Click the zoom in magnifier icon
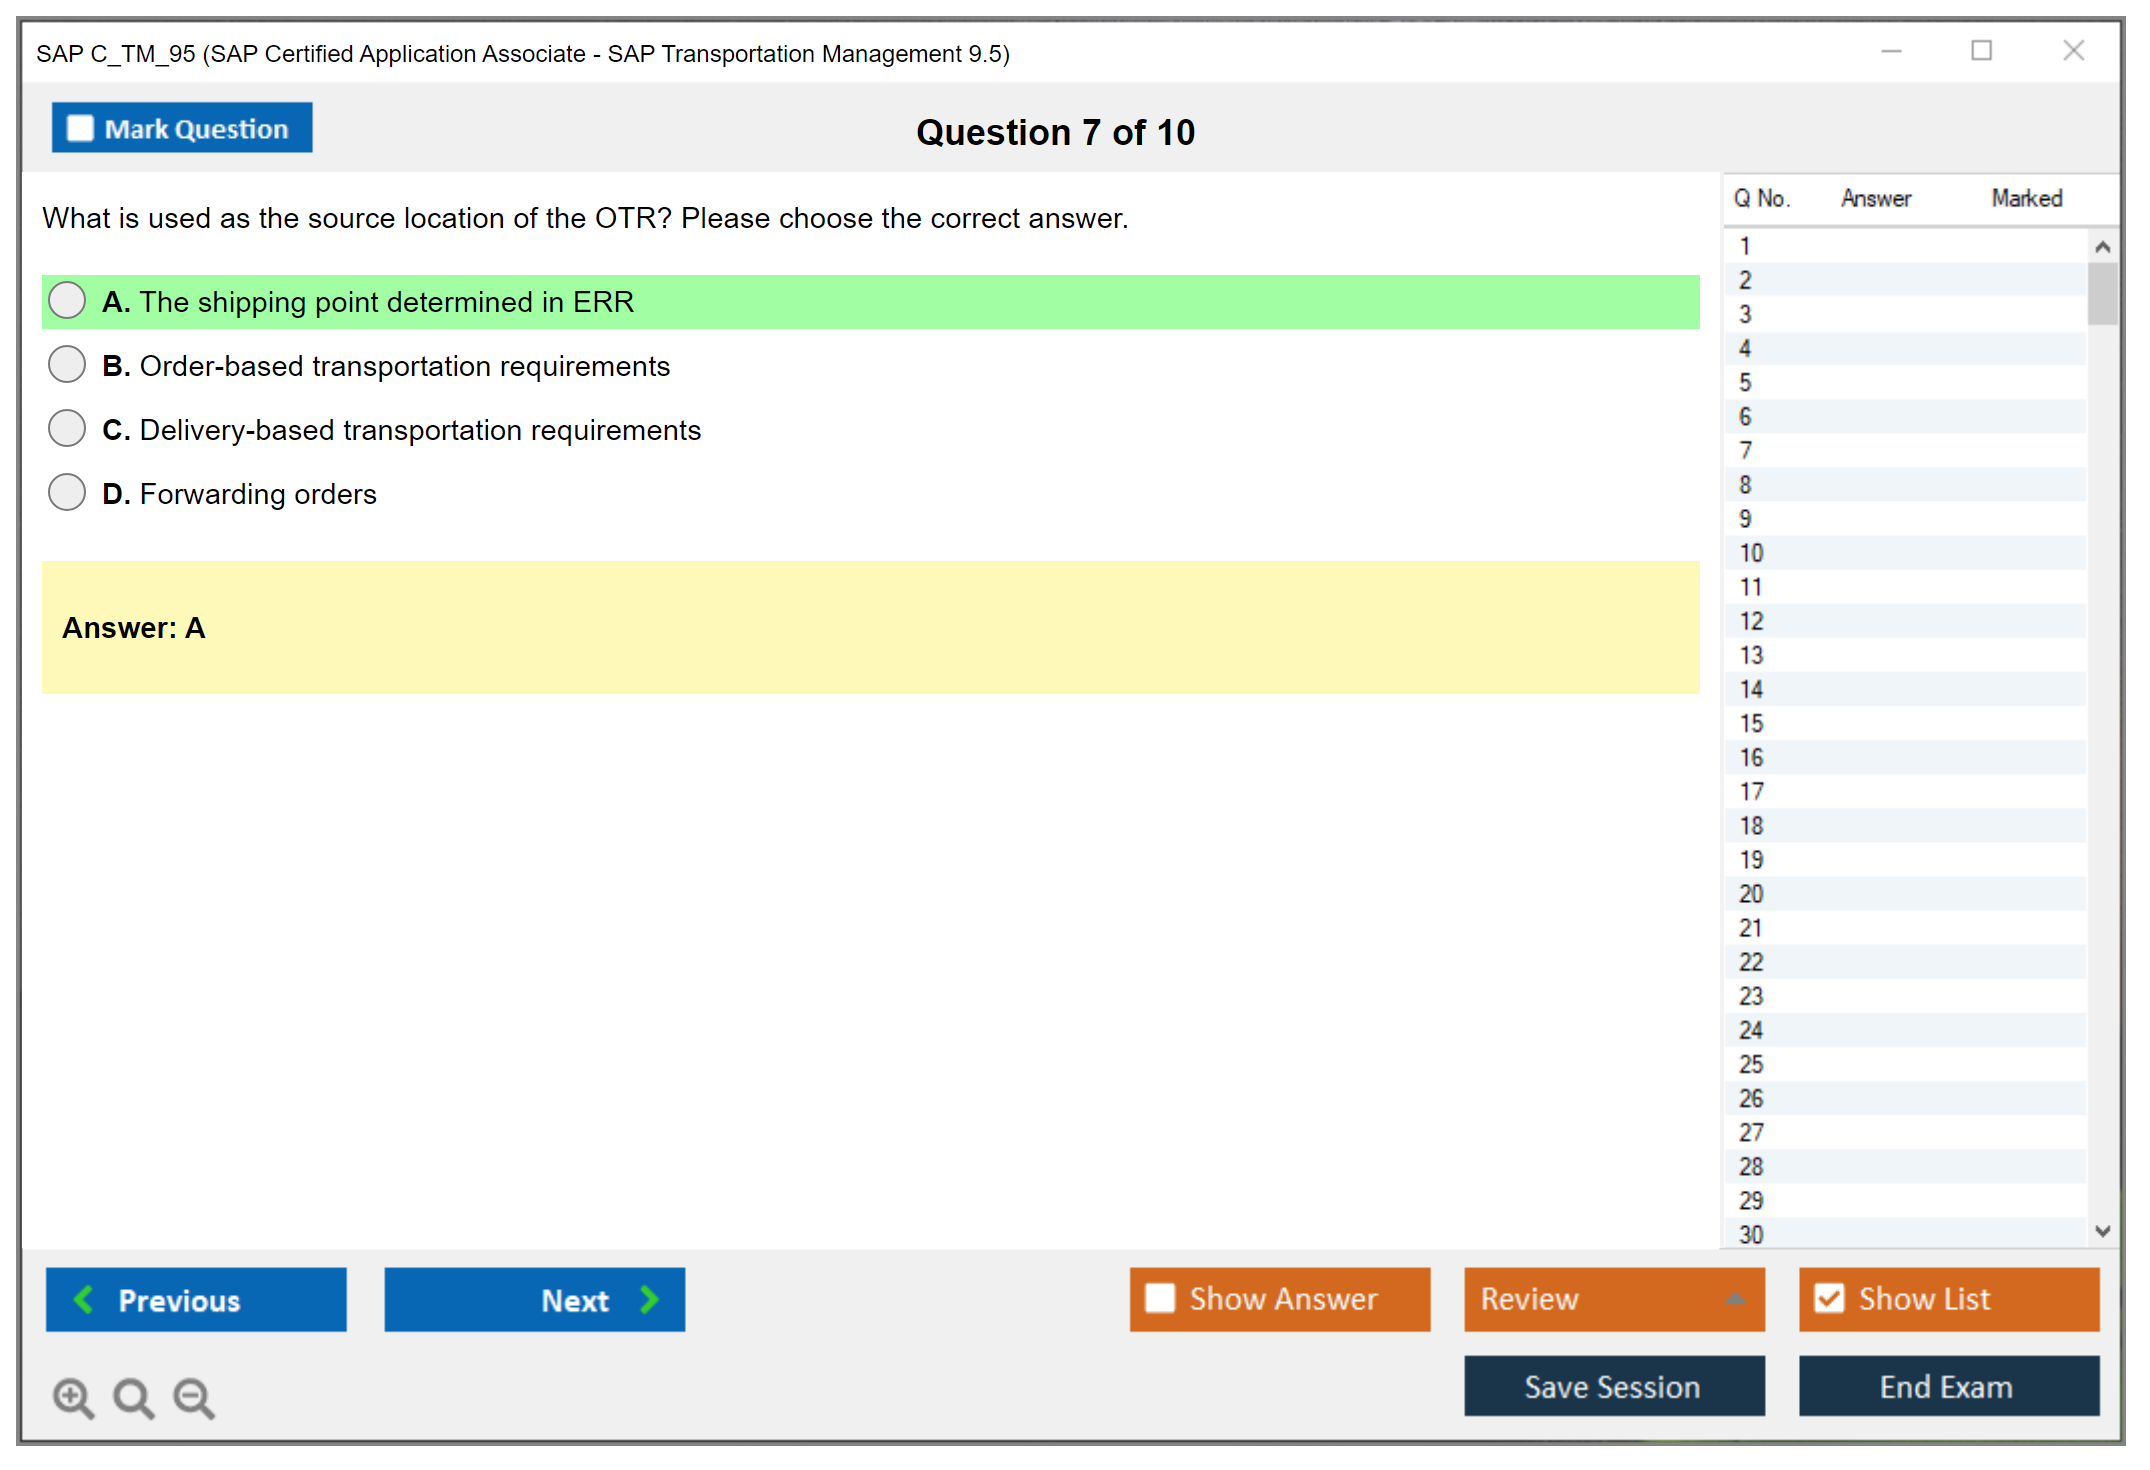2150x1470 pixels. click(73, 1397)
